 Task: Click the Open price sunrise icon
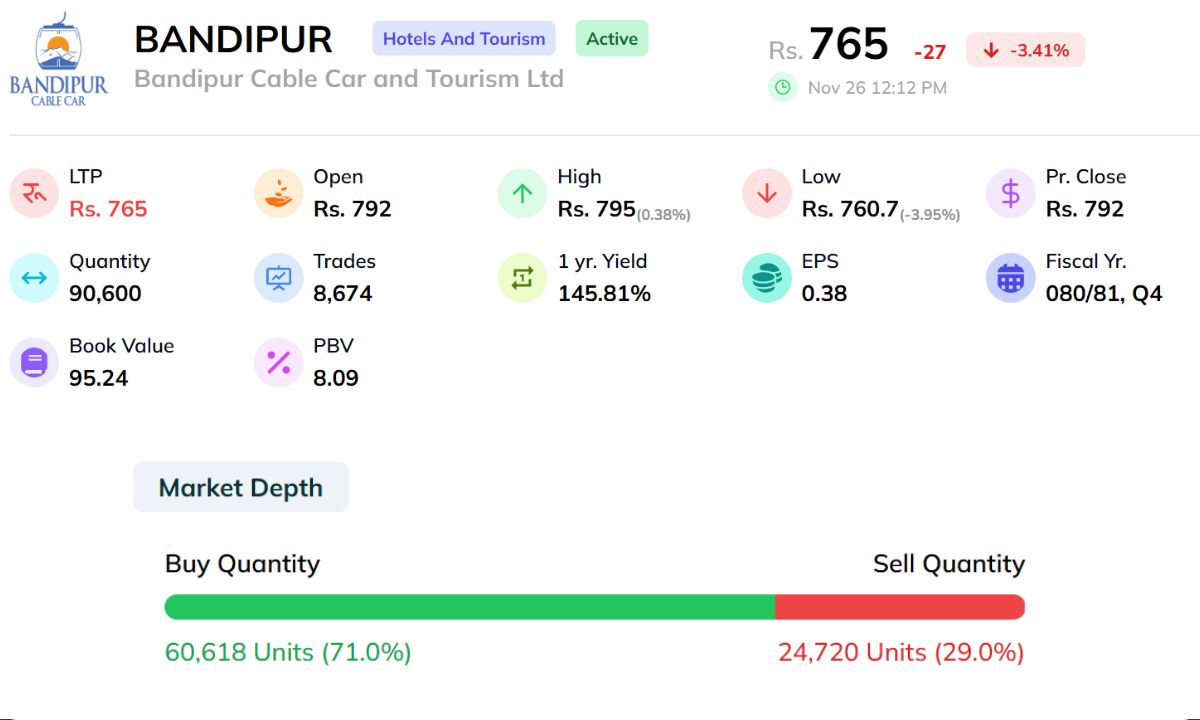click(x=278, y=193)
